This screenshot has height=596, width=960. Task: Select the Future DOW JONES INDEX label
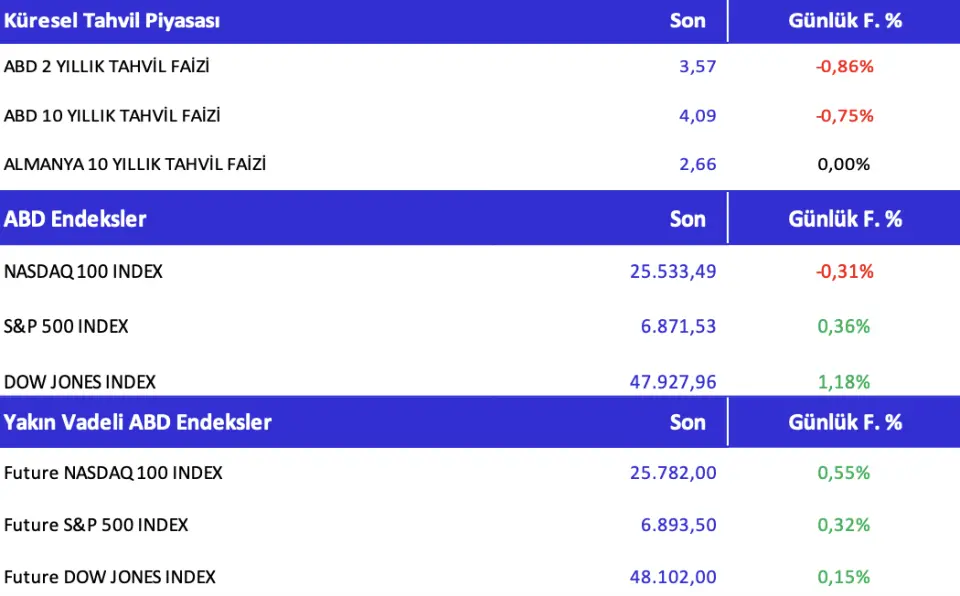110,577
